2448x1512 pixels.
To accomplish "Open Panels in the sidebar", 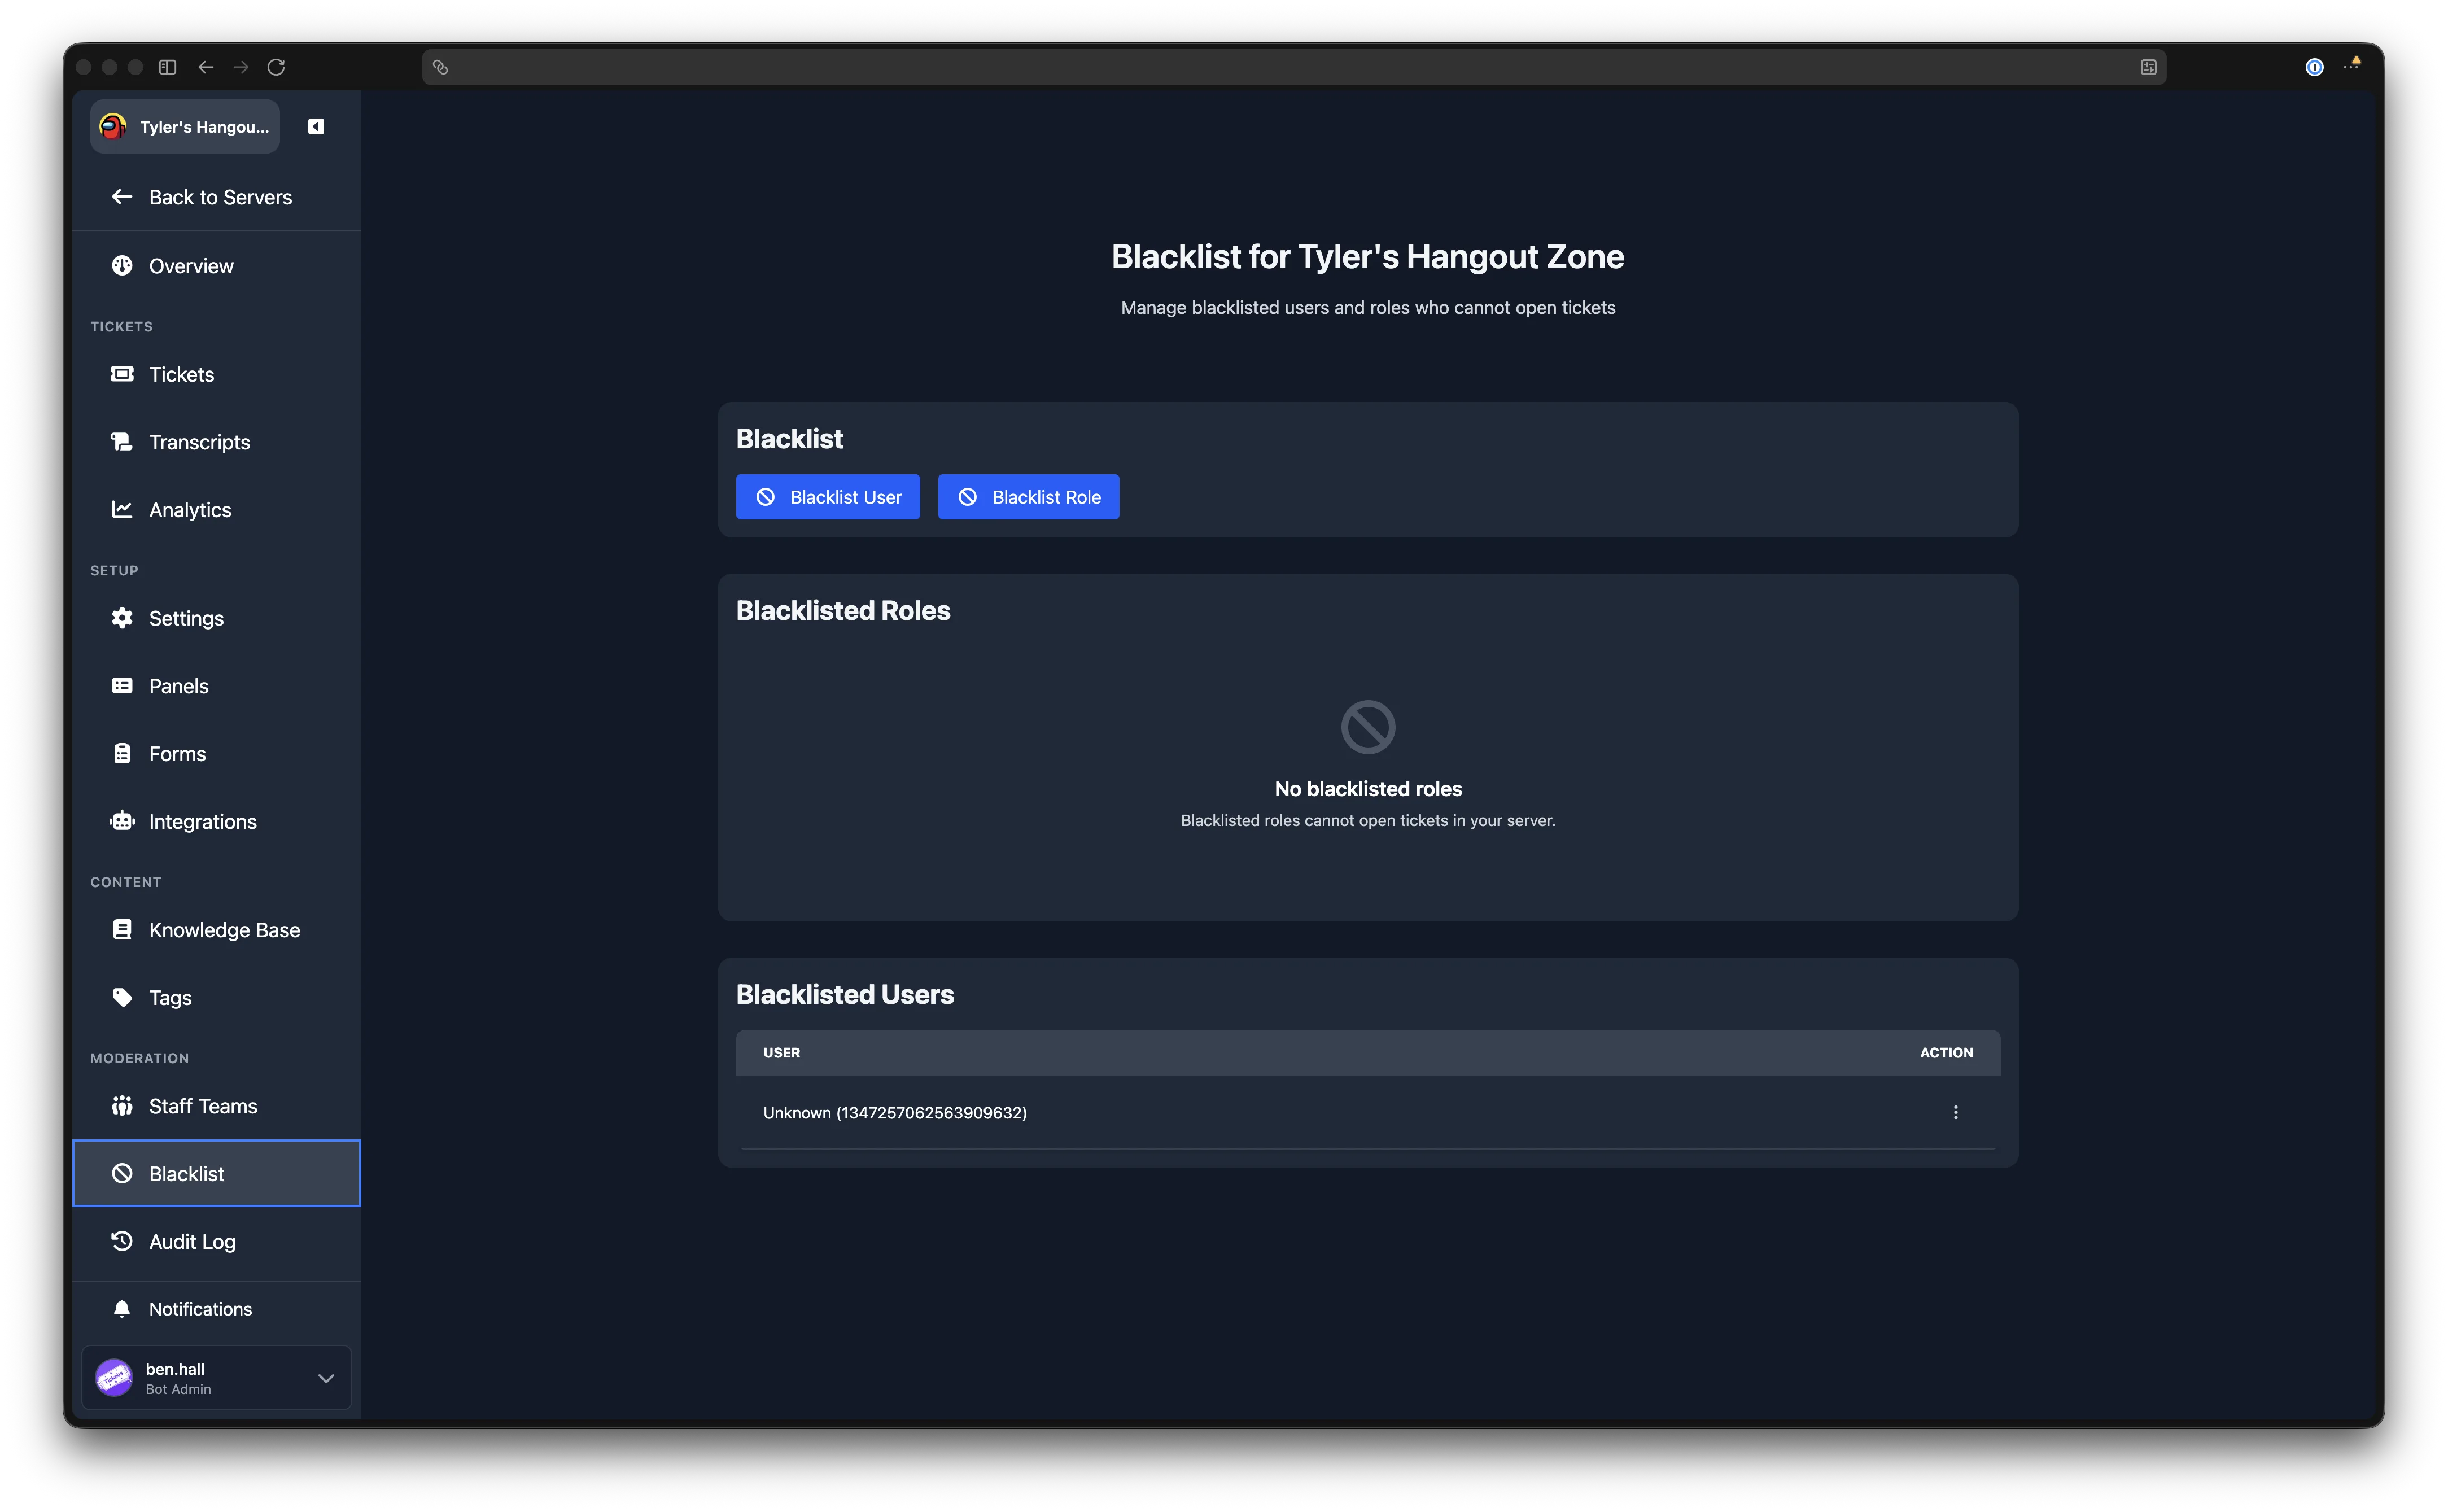I will point(217,686).
